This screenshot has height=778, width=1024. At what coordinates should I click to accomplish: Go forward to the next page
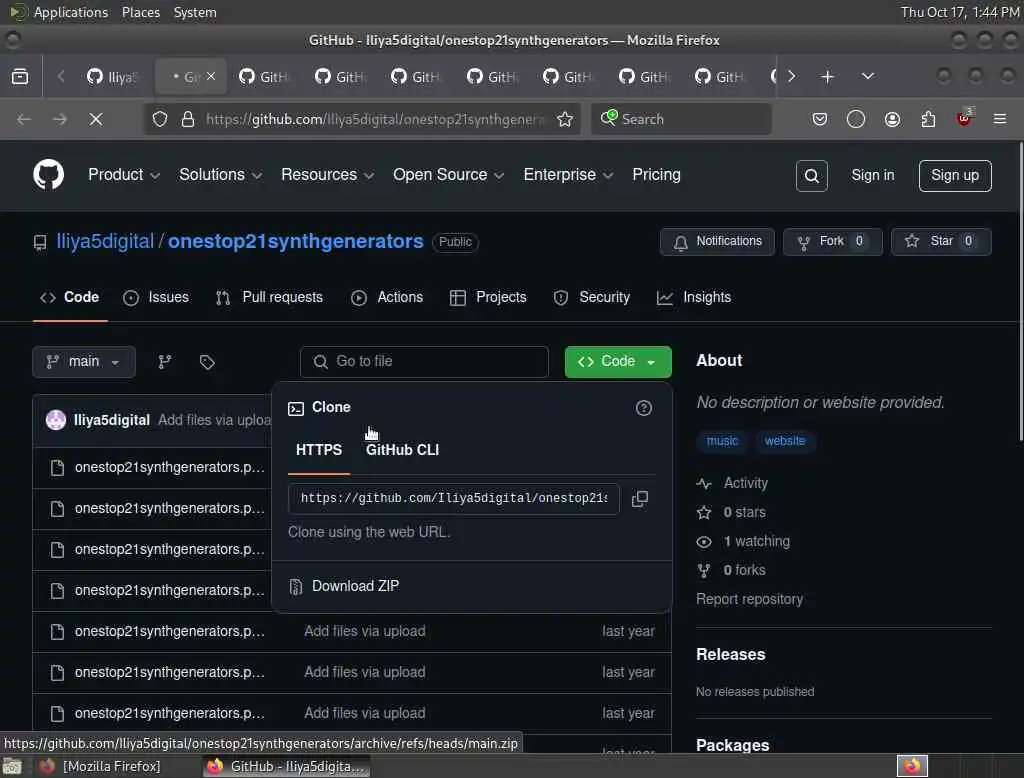pyautogui.click(x=59, y=119)
